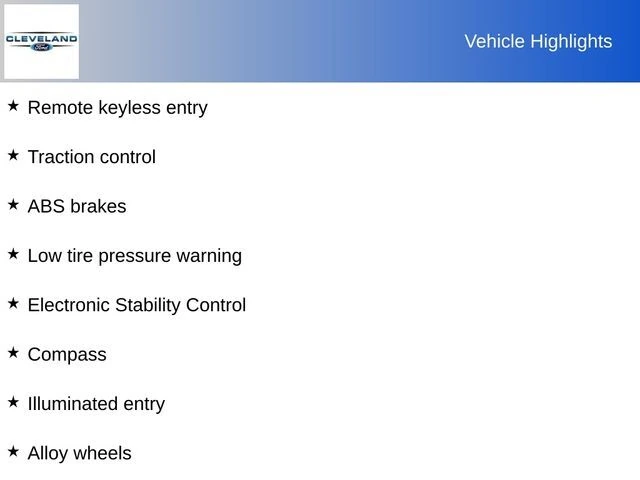Click the Alloy wheels feature text

click(x=79, y=453)
